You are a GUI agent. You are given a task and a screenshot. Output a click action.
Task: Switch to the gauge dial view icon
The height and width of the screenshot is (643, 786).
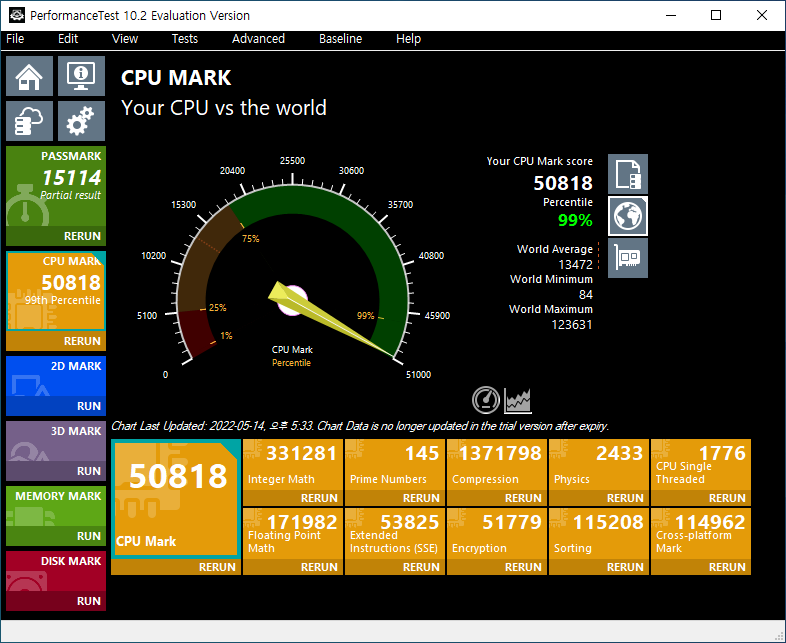point(486,400)
